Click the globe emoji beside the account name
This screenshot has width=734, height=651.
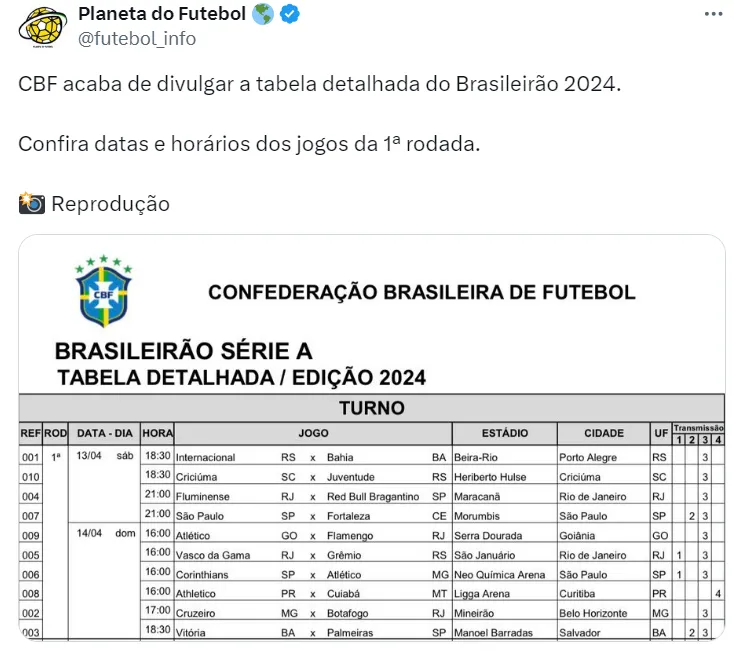[263, 15]
